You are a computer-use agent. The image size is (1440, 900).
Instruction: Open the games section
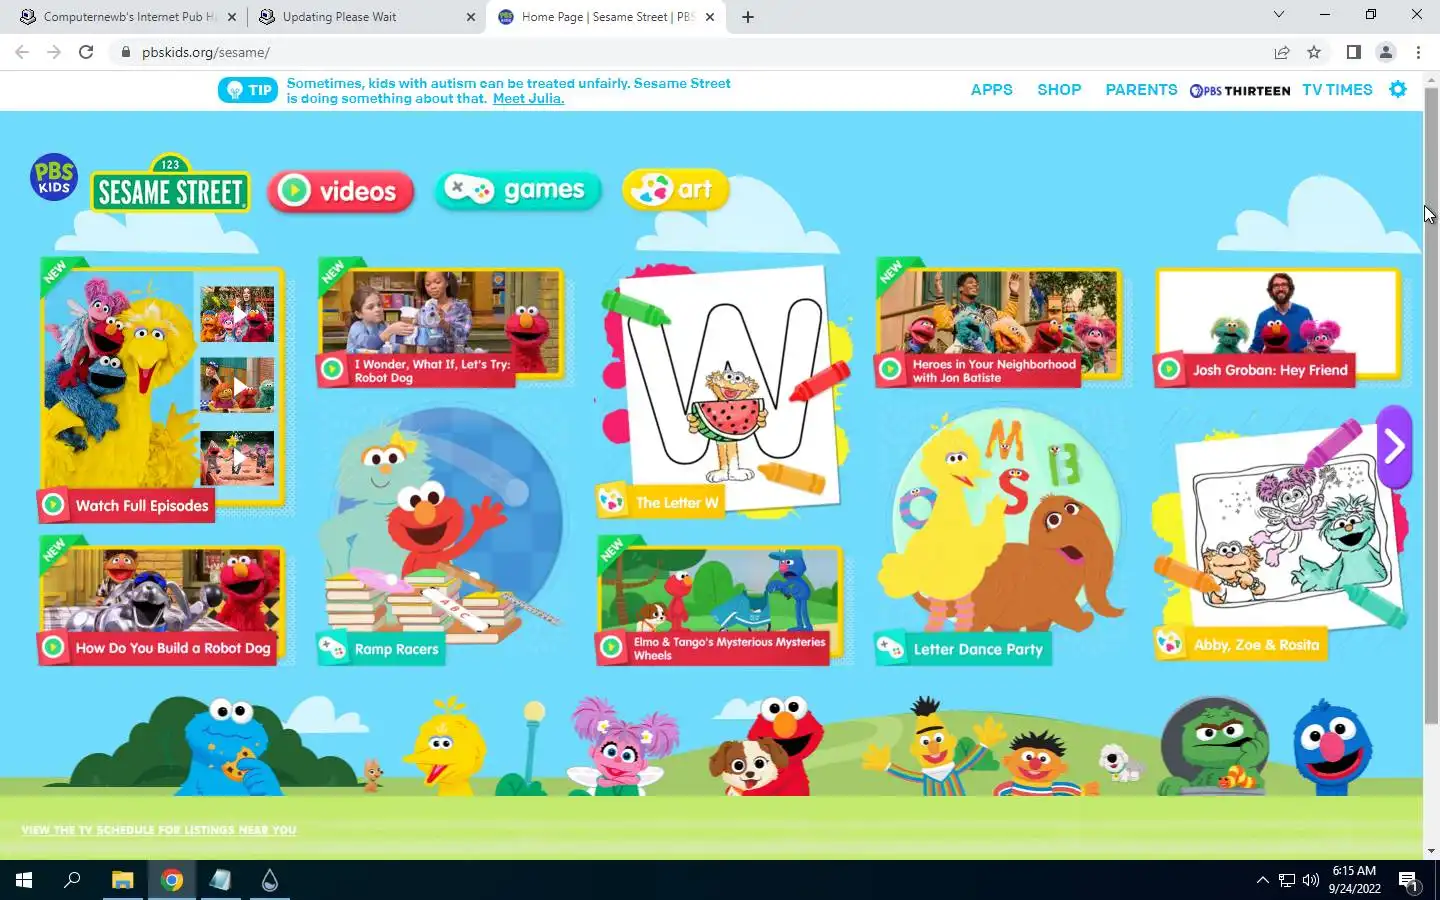click(x=518, y=189)
